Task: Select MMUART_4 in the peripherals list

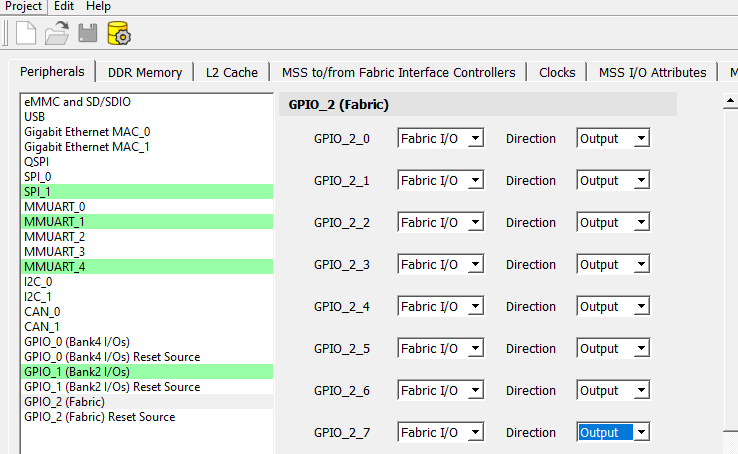Action: pos(54,267)
